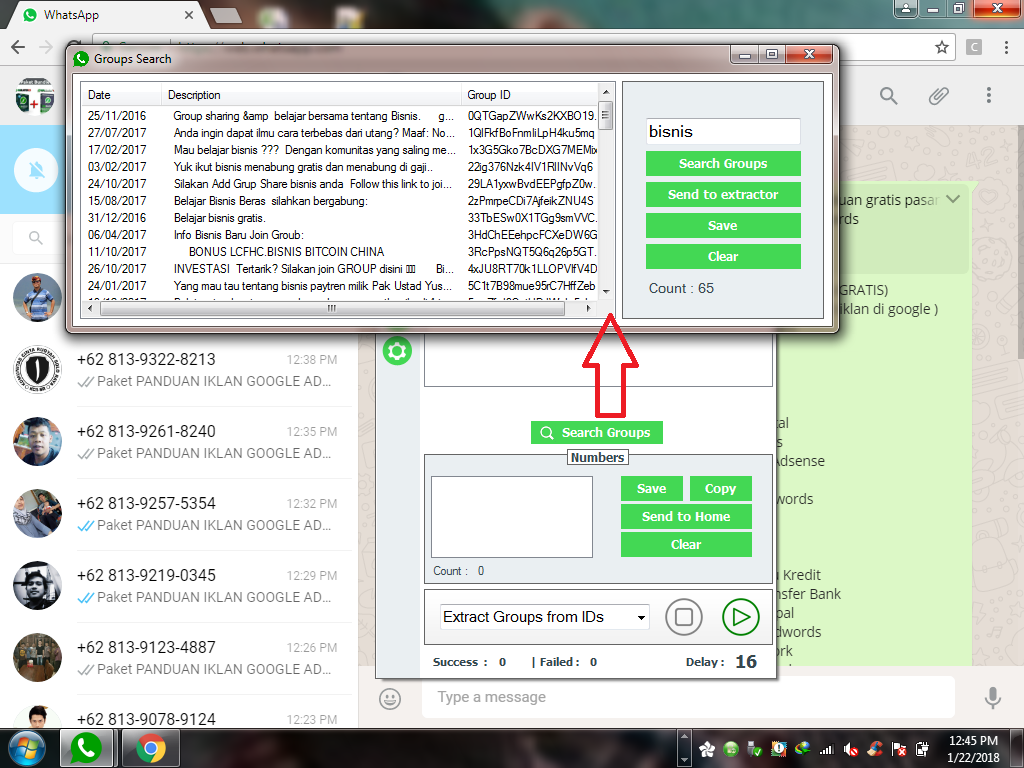
Task: Click the WhatsApp icon in the taskbar
Action: click(x=86, y=748)
